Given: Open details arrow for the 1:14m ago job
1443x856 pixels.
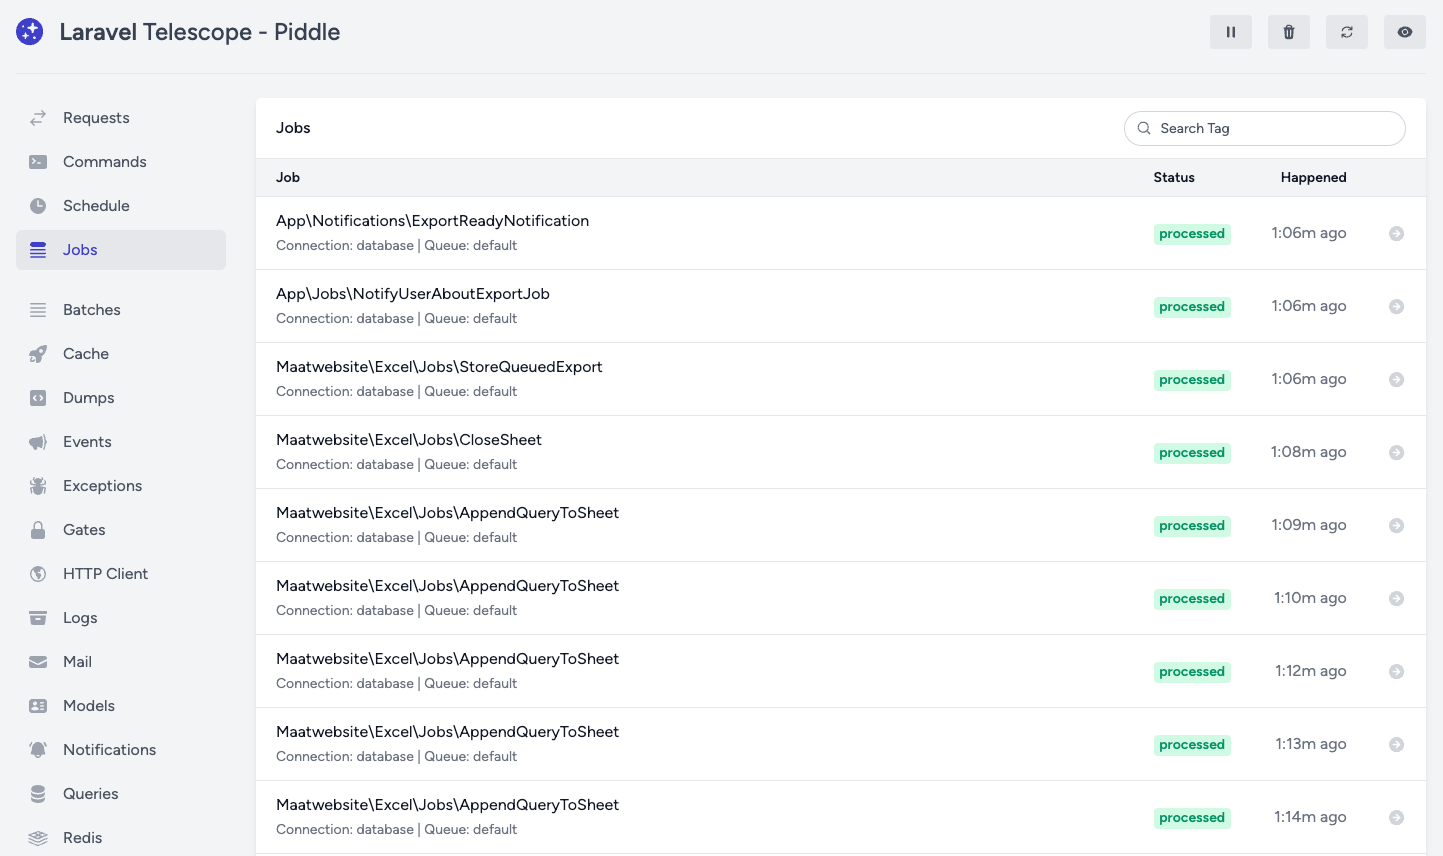Looking at the screenshot, I should (1397, 817).
